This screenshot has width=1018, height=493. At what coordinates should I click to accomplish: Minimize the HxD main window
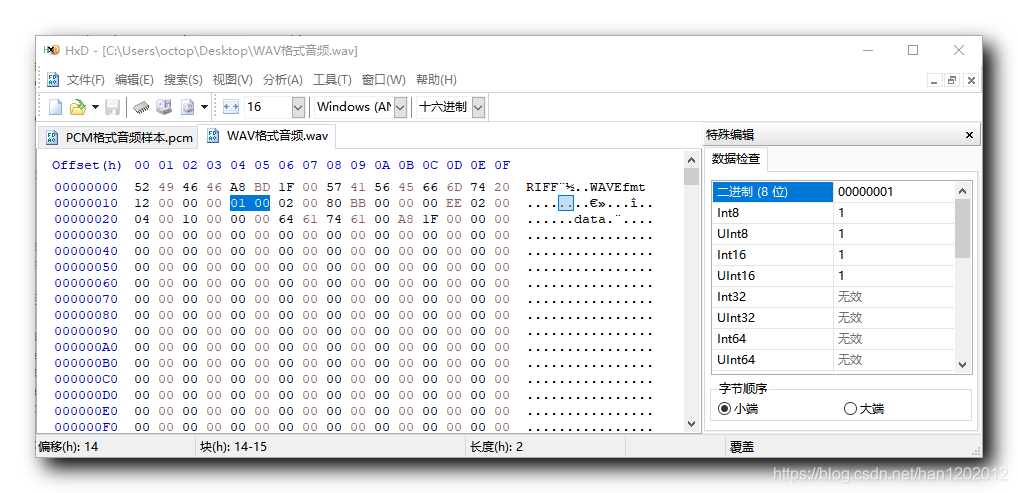pos(868,50)
